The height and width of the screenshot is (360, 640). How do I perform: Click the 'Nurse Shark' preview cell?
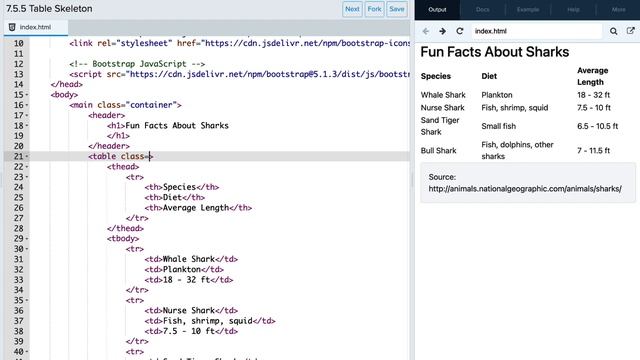(442, 108)
